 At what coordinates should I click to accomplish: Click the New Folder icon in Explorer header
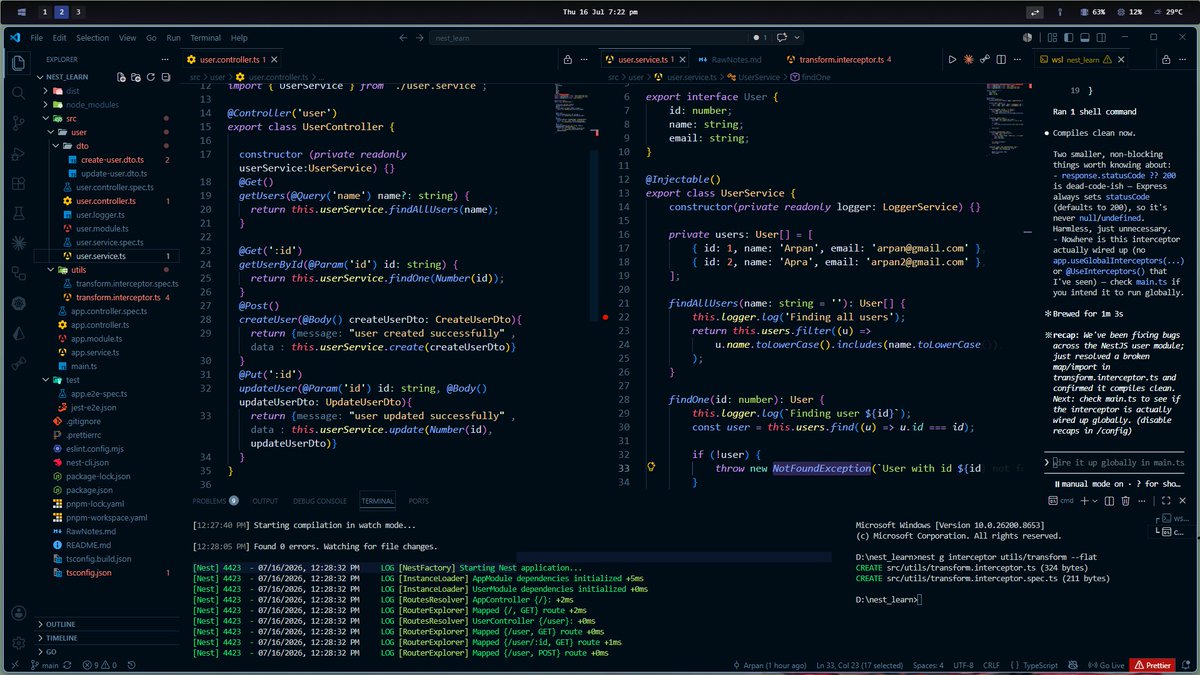(x=134, y=77)
